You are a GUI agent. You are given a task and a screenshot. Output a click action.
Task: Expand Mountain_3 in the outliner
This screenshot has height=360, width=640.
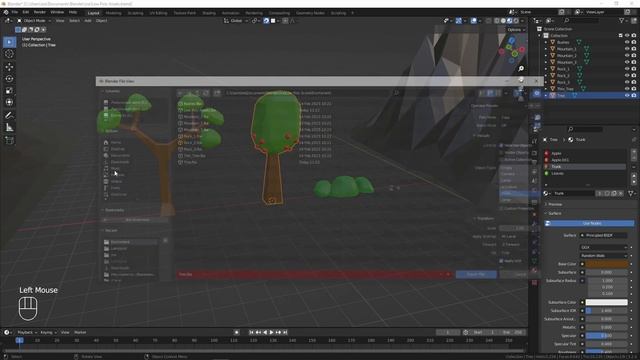[546, 62]
